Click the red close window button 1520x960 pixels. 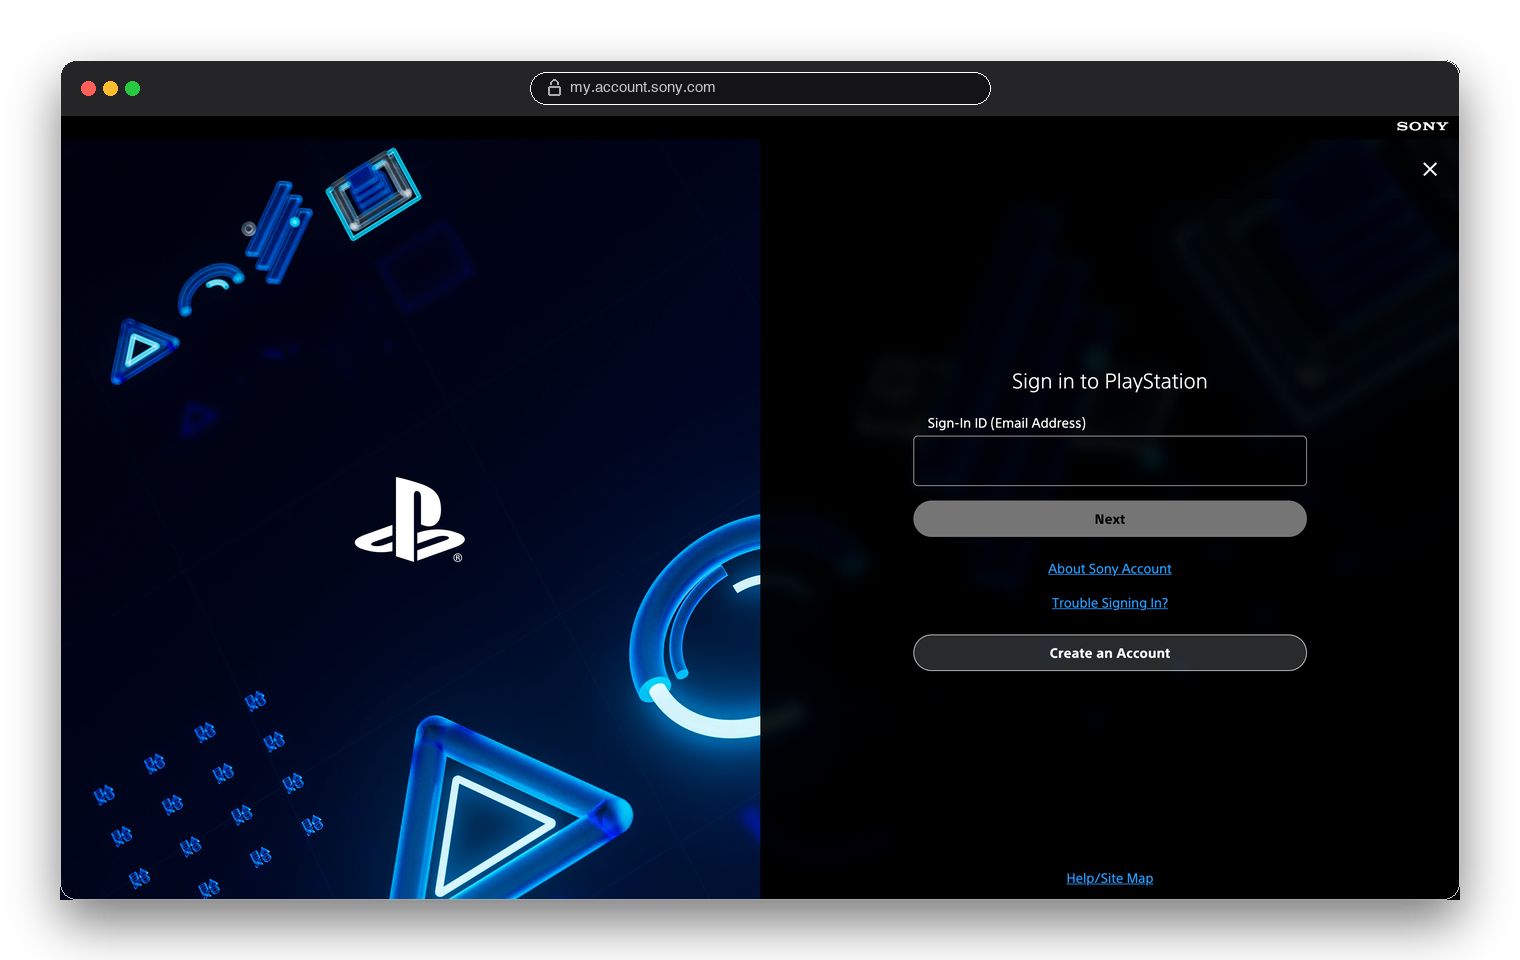coord(88,88)
